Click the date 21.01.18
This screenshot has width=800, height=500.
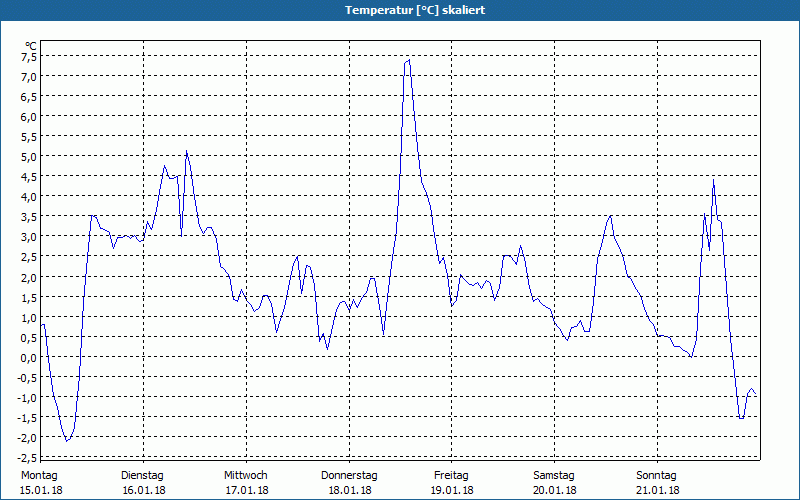(x=658, y=490)
